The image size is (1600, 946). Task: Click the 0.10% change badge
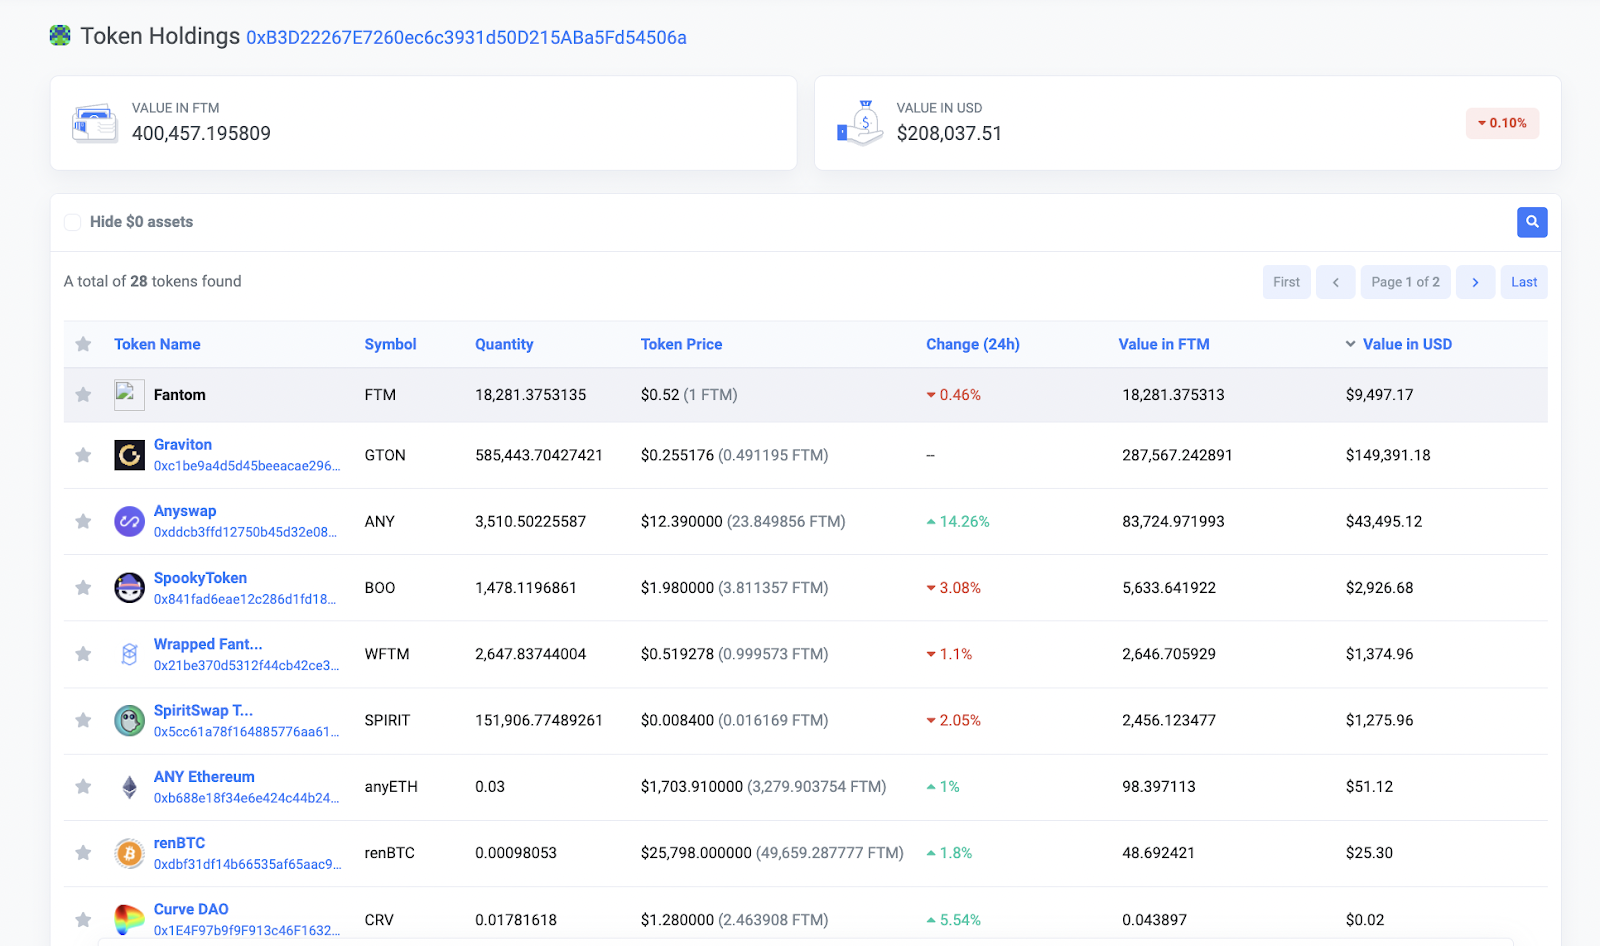click(1502, 123)
